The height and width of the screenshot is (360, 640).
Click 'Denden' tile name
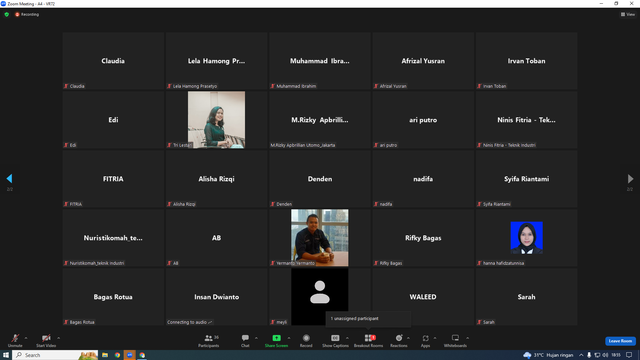point(320,179)
